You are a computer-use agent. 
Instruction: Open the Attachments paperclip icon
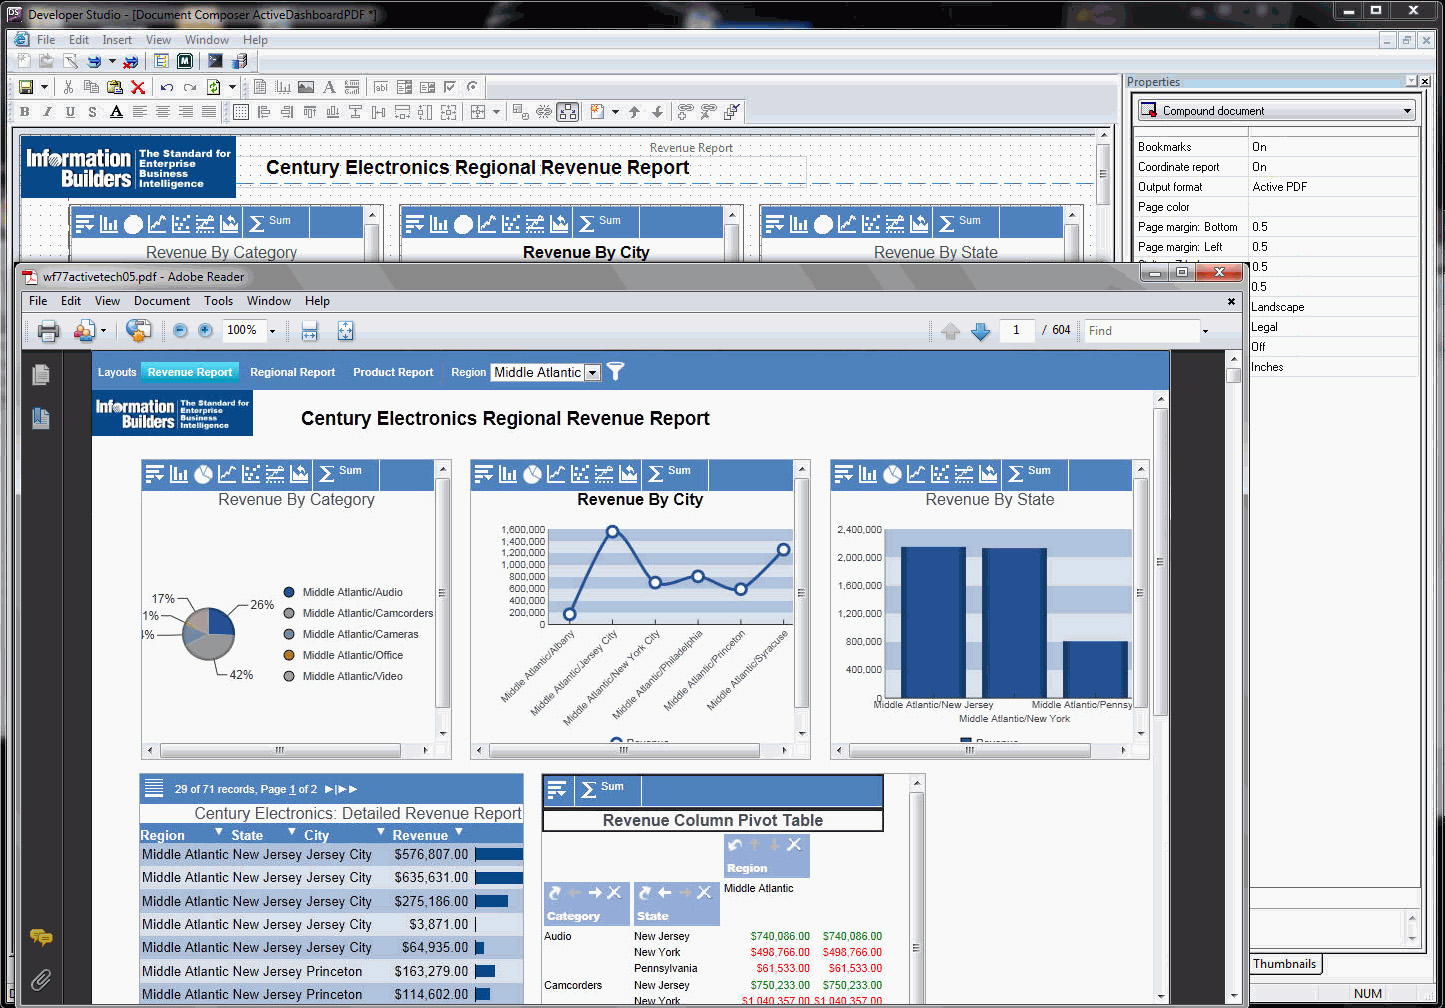pyautogui.click(x=41, y=979)
